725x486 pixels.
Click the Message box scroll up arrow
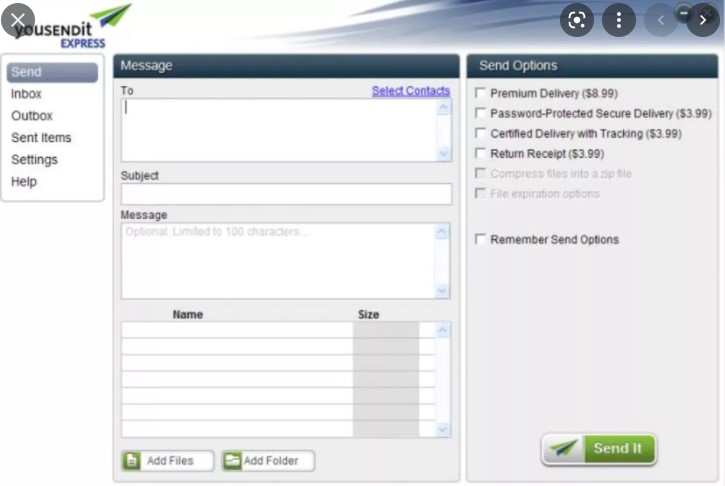(442, 232)
